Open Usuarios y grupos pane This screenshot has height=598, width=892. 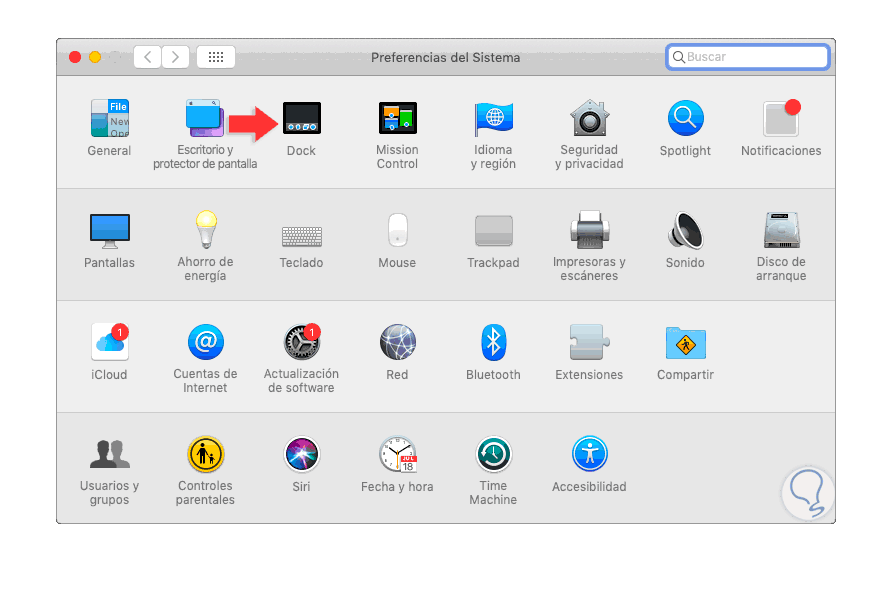[110, 454]
